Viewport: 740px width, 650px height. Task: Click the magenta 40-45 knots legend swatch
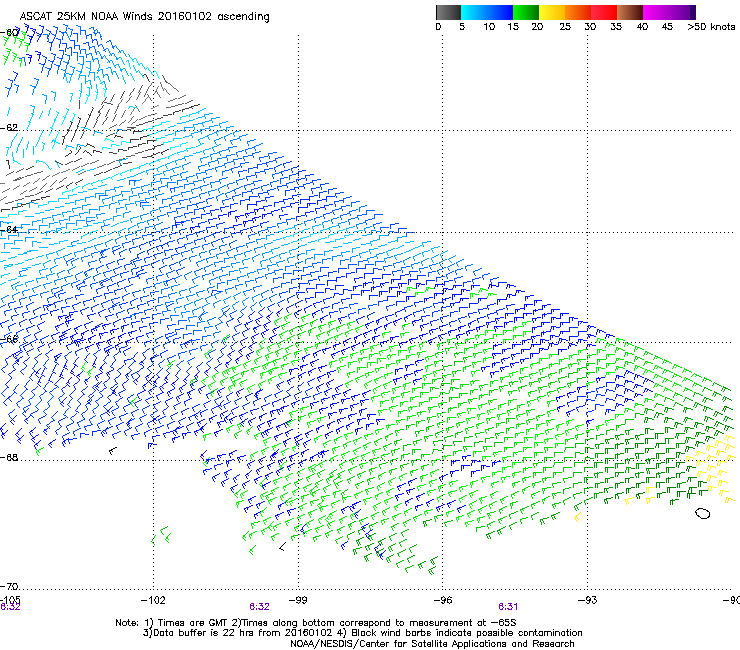coord(656,12)
